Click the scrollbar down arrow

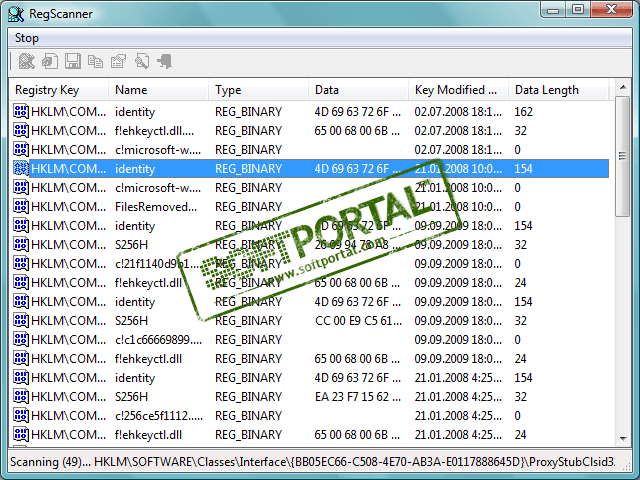[x=623, y=439]
